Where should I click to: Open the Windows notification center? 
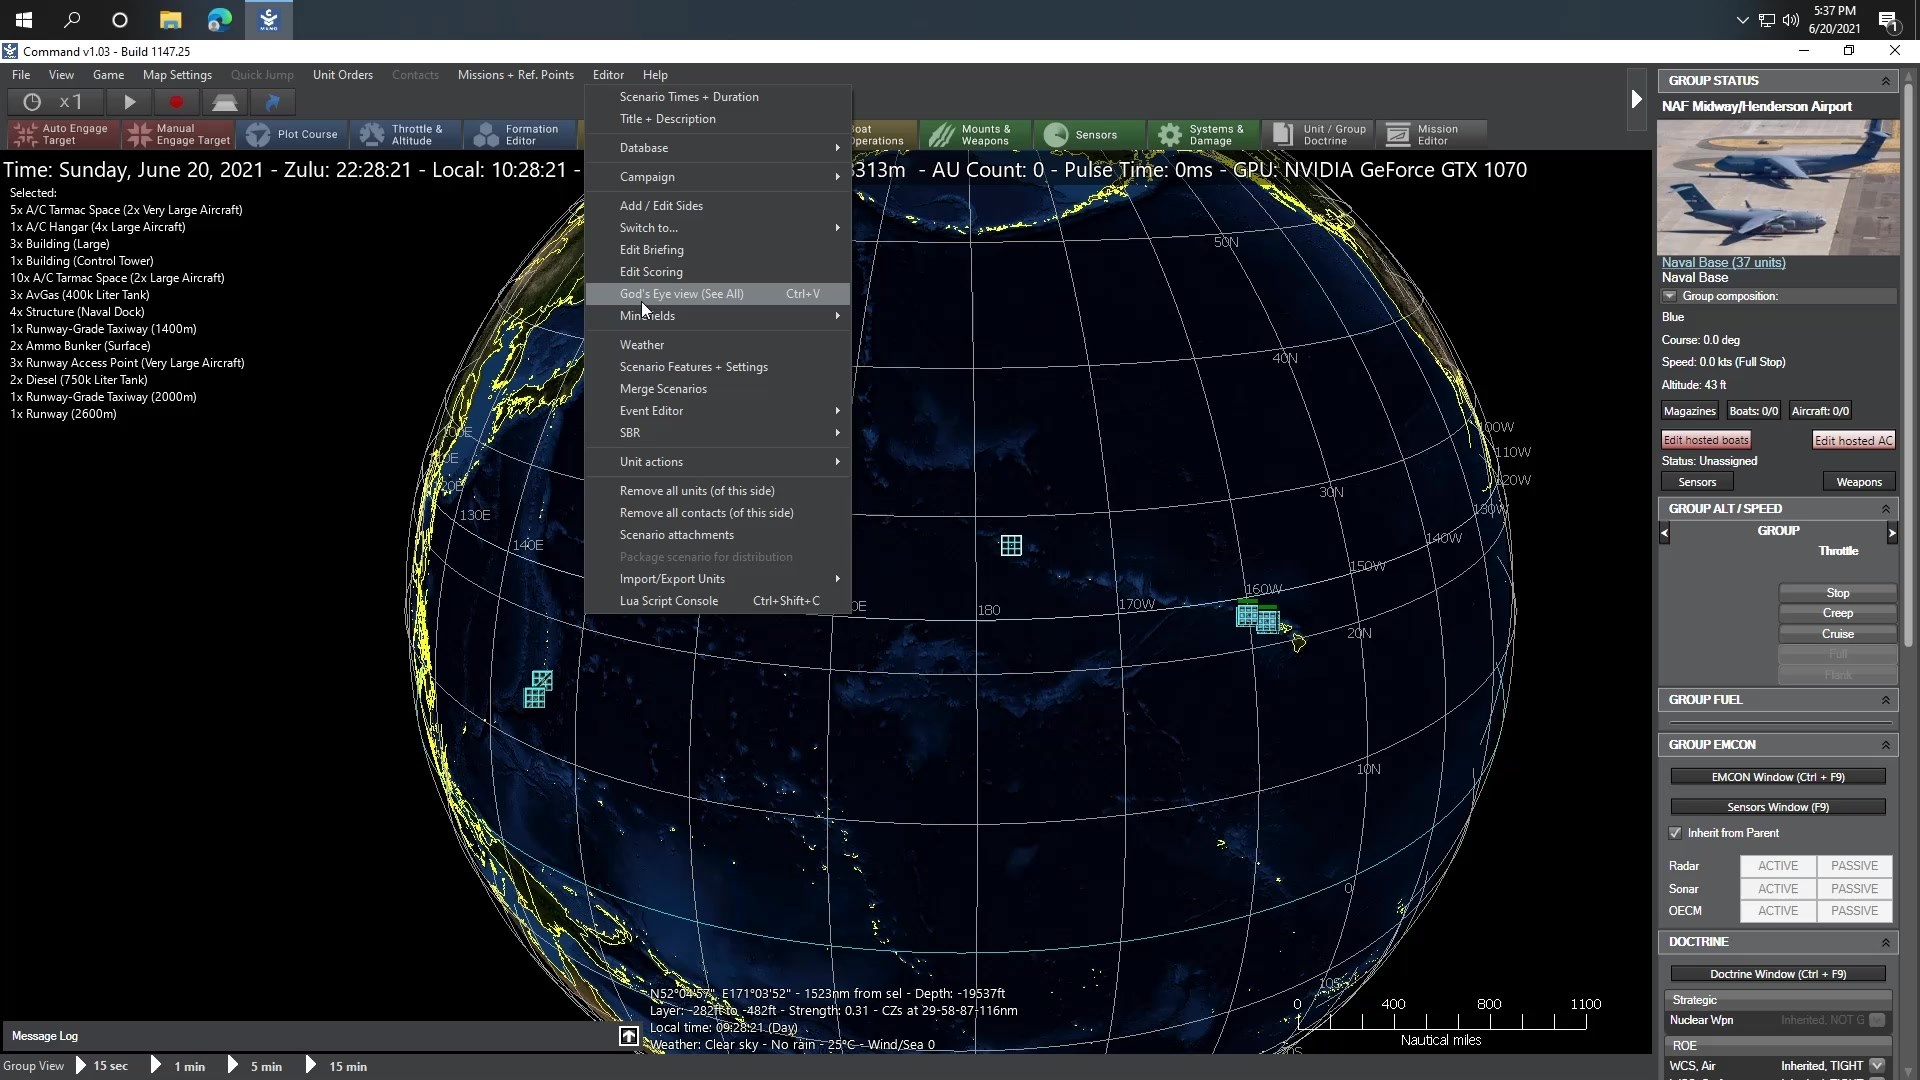1888,20
